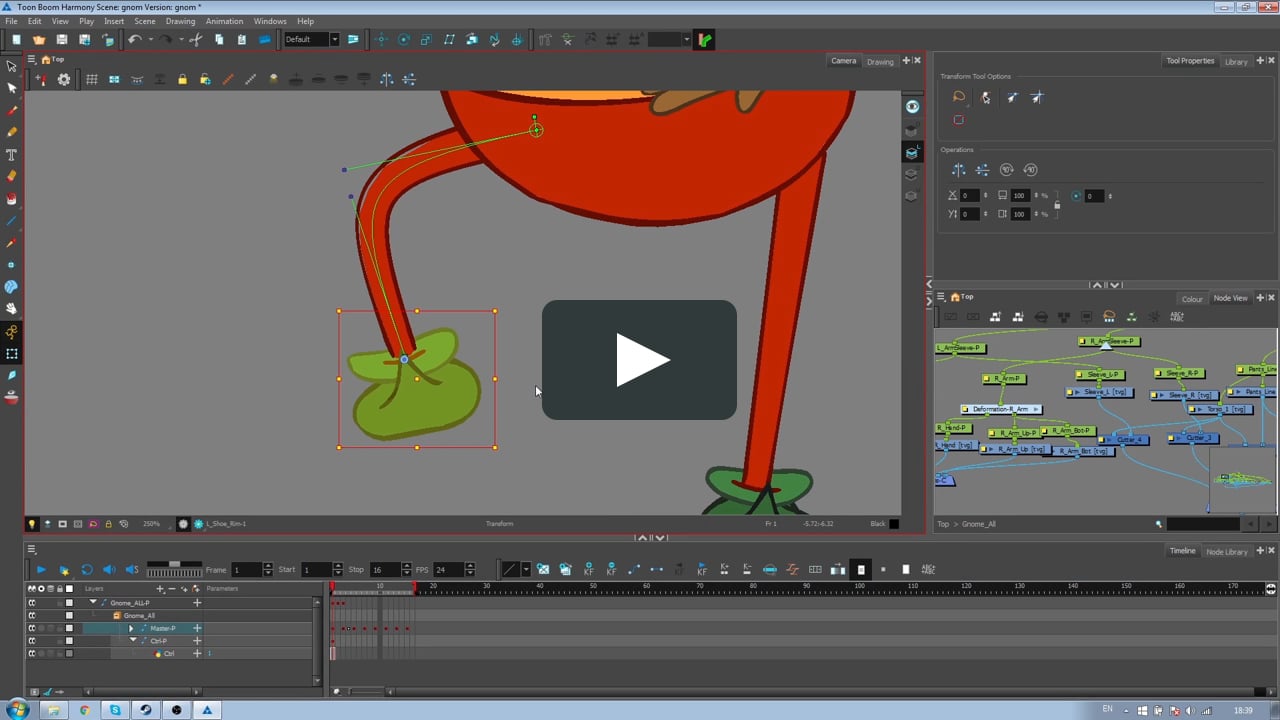The height and width of the screenshot is (720, 1280).
Task: Click the X translation field in Operations
Action: point(970,196)
